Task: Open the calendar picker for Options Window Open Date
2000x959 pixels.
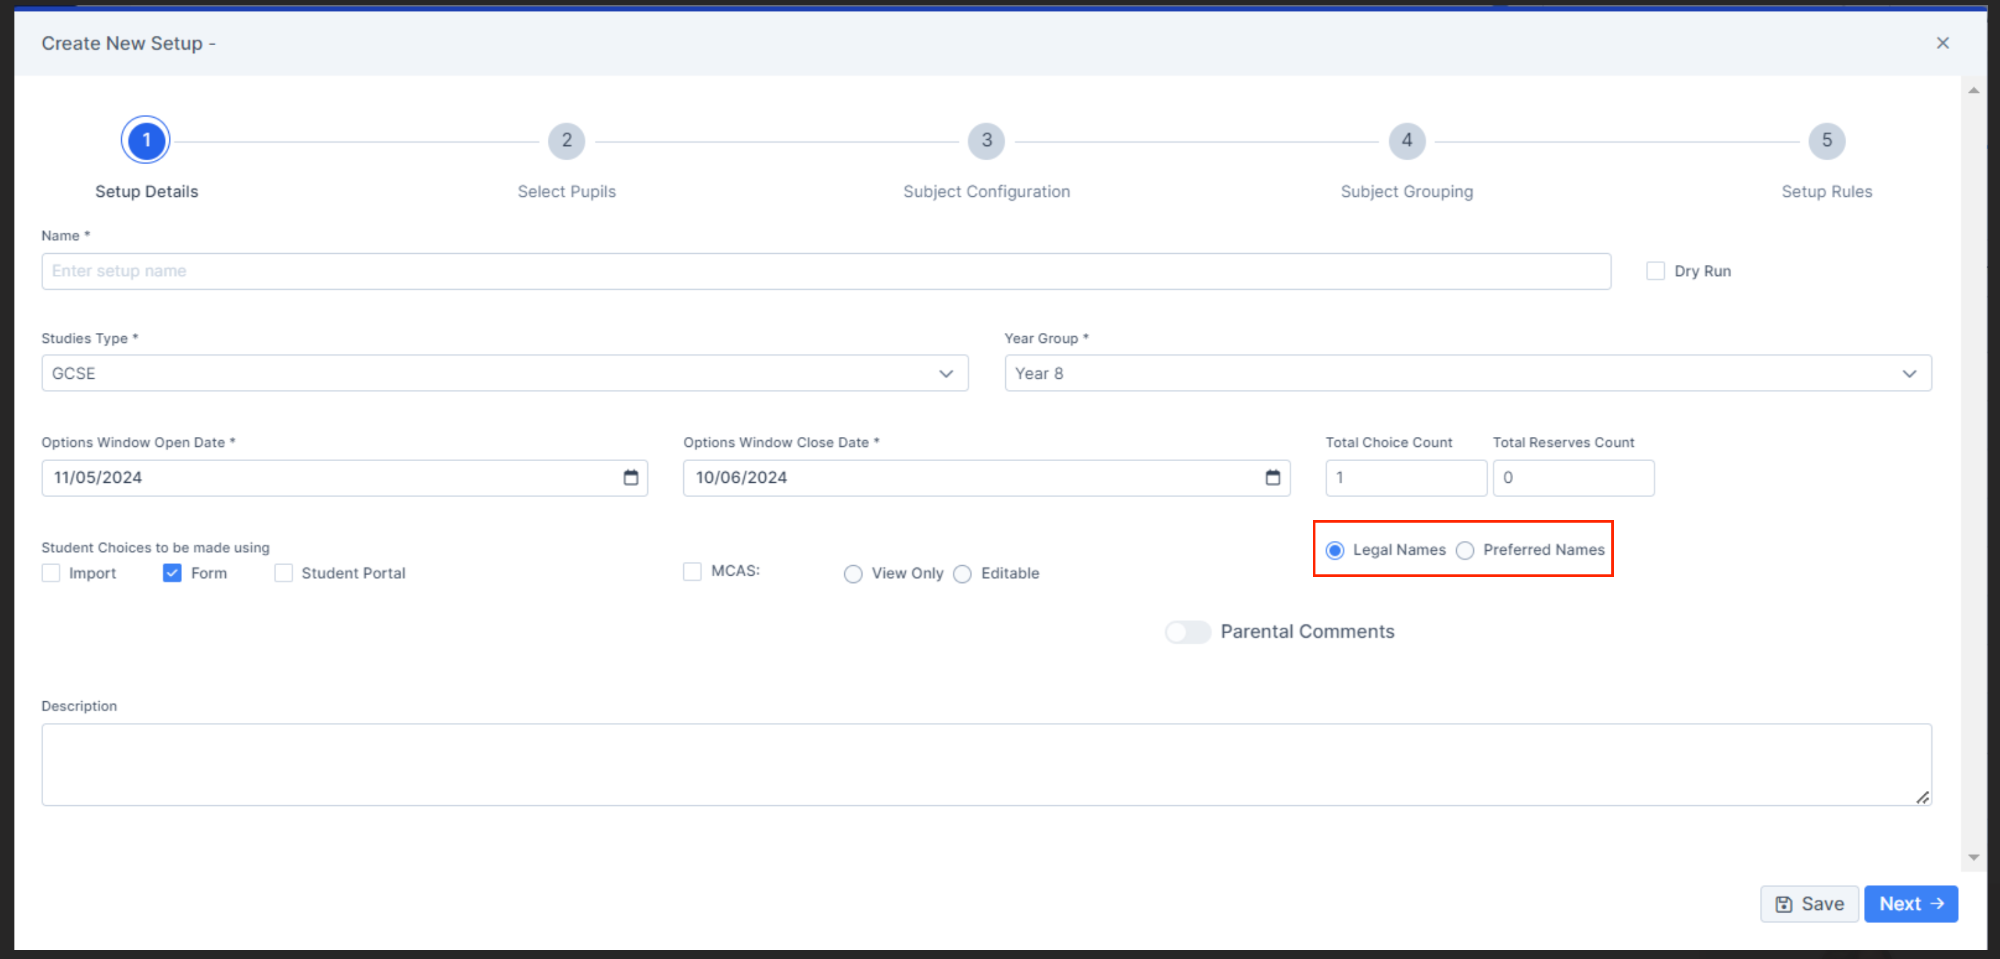Action: (632, 478)
